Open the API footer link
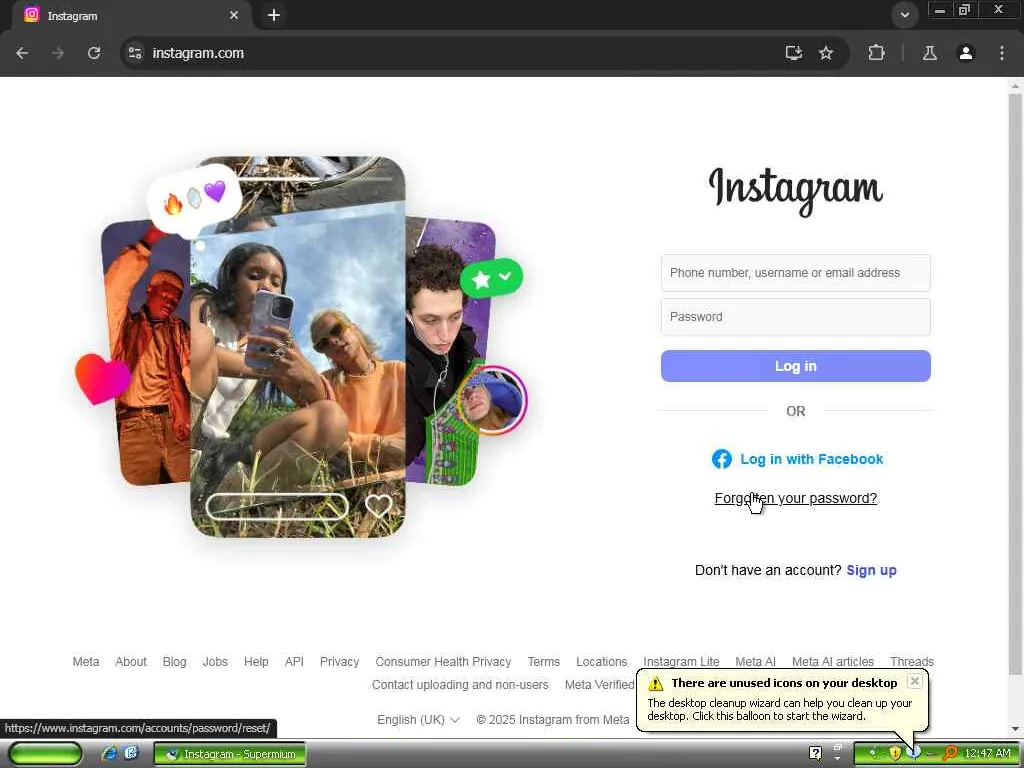The height and width of the screenshot is (768, 1024). pyautogui.click(x=294, y=662)
